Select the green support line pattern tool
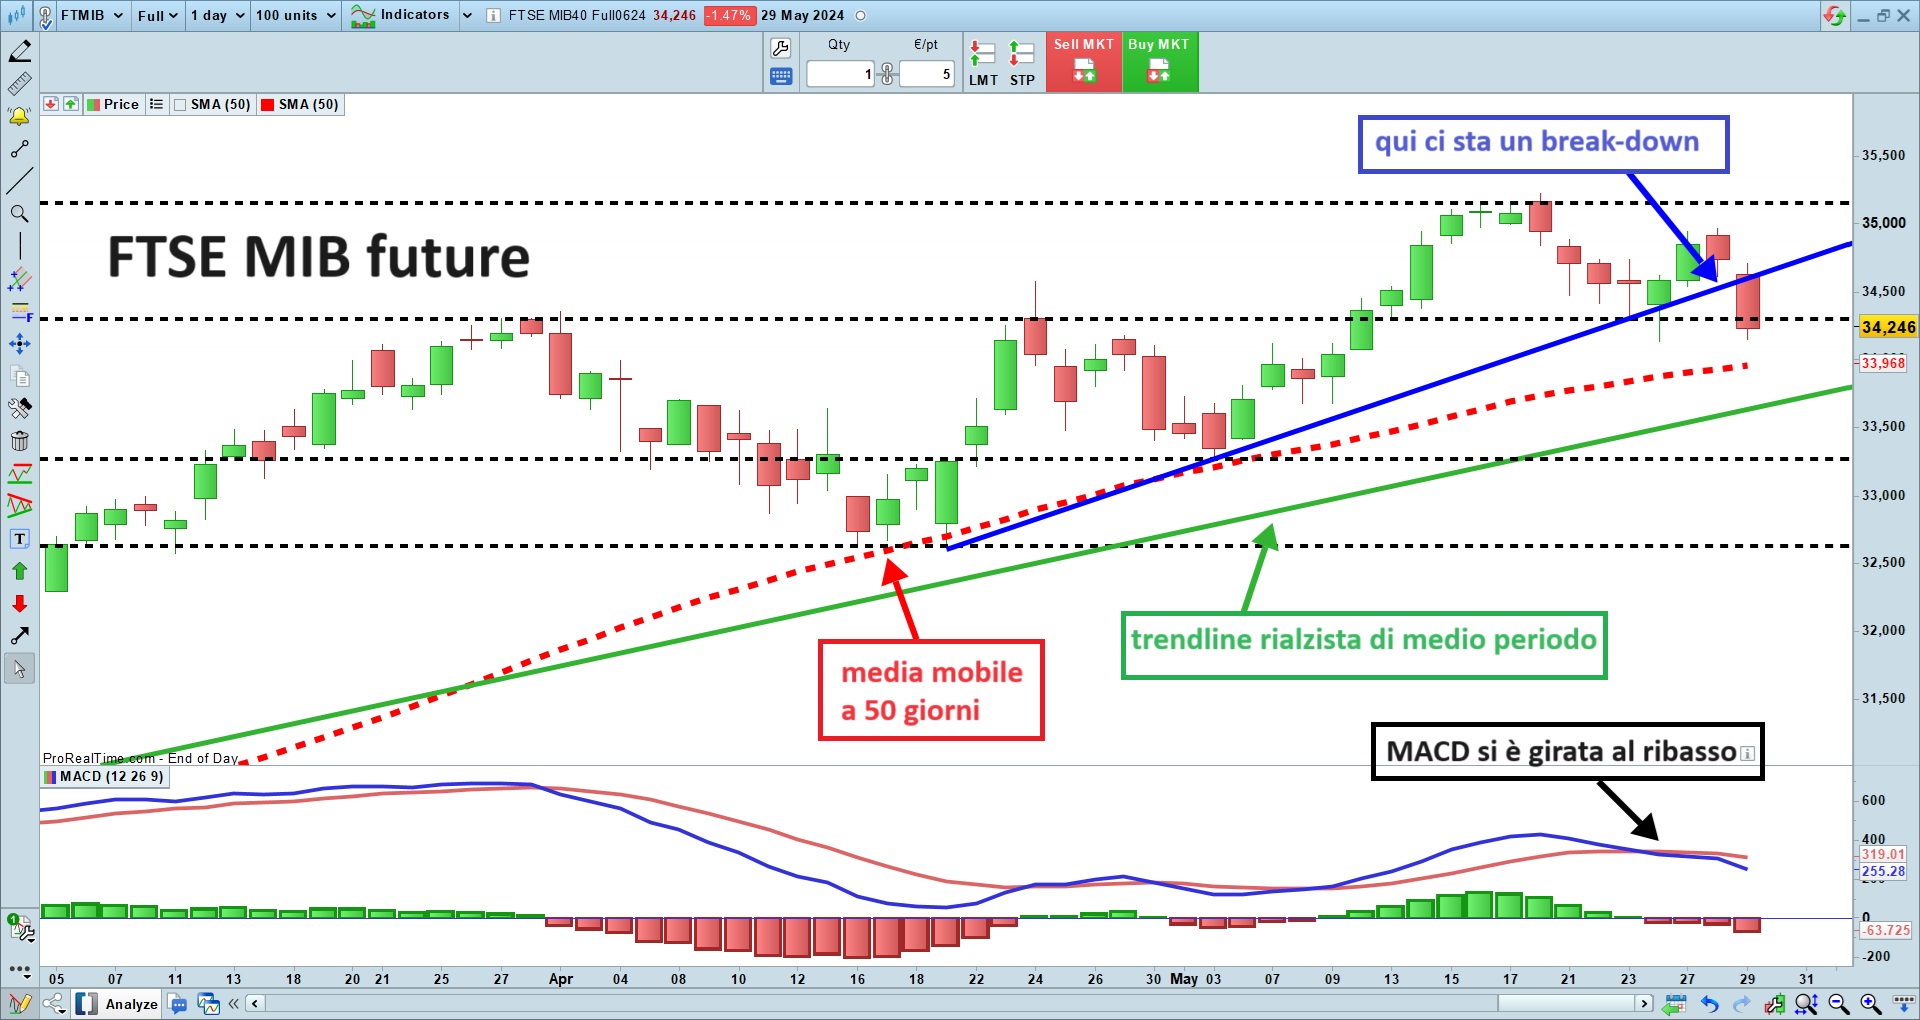 point(19,474)
